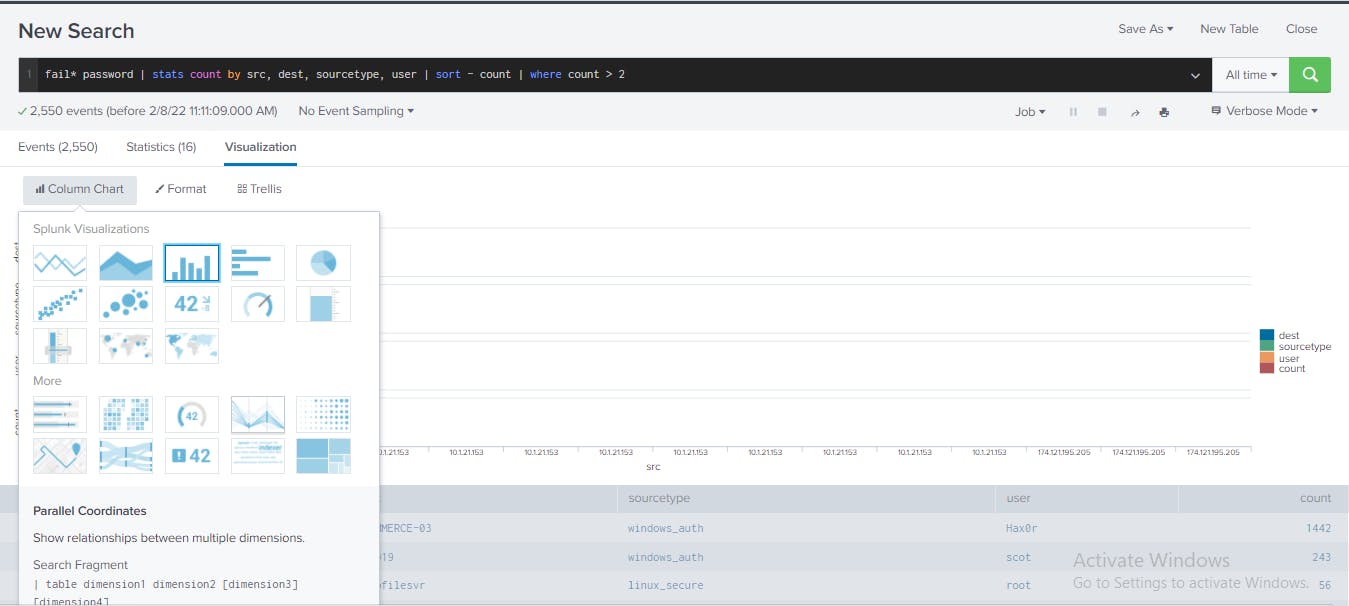Pick the Cluster Map with dots
Screen dimensions: 1349x606
coord(126,346)
